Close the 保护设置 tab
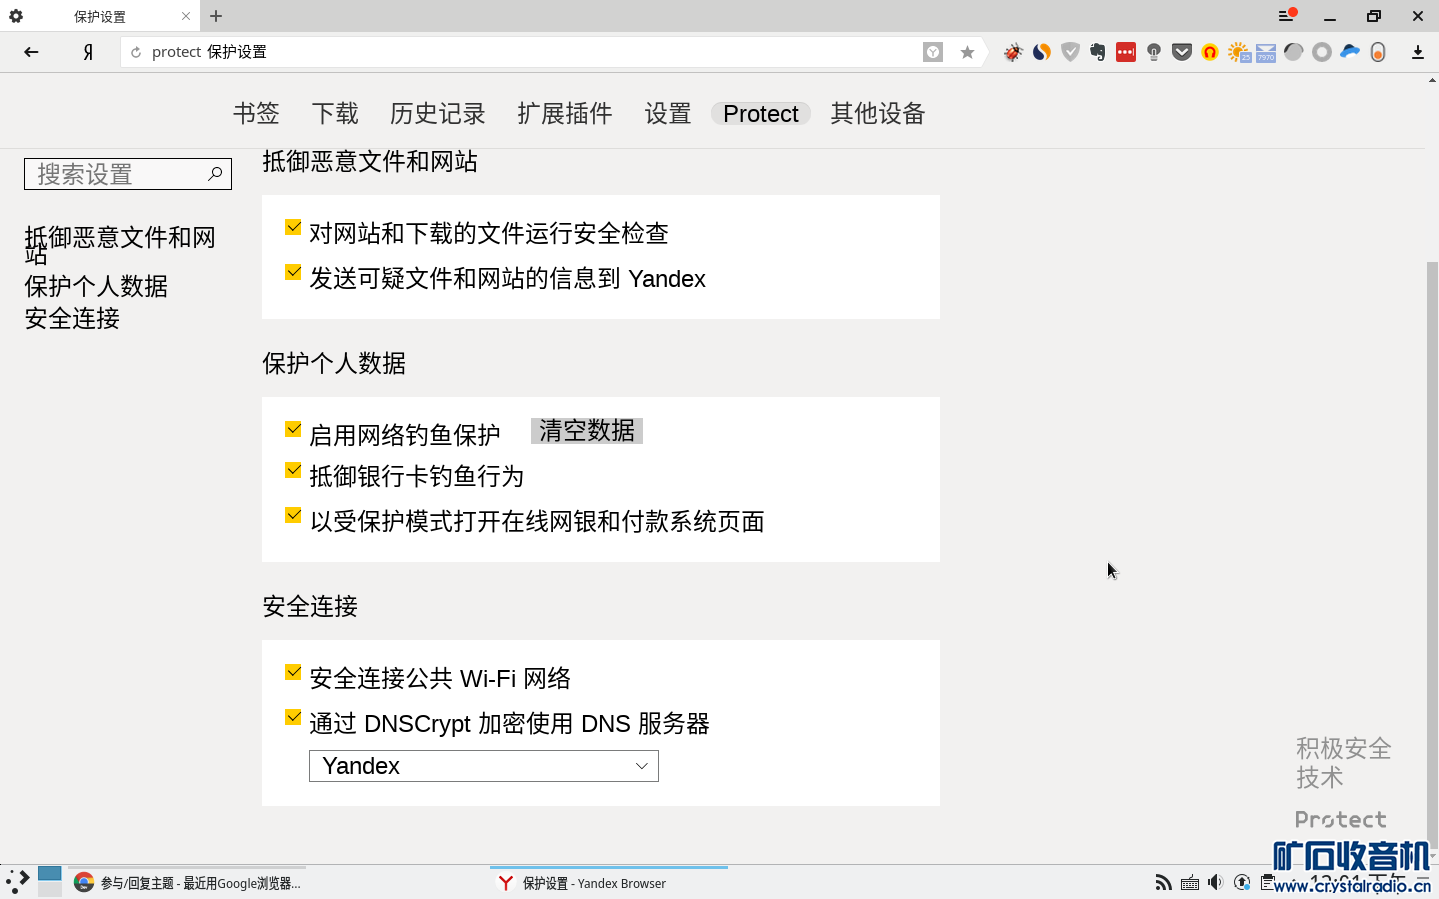Image resolution: width=1439 pixels, height=899 pixels. click(186, 16)
